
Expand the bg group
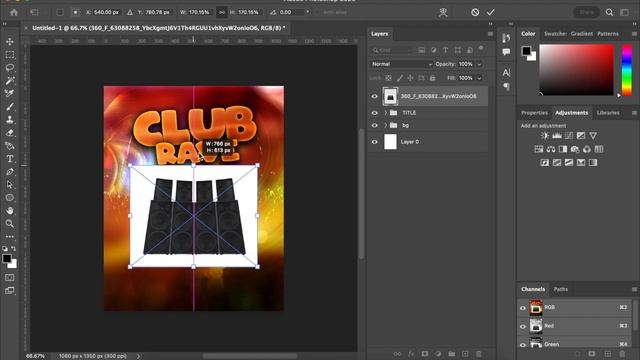coord(385,126)
